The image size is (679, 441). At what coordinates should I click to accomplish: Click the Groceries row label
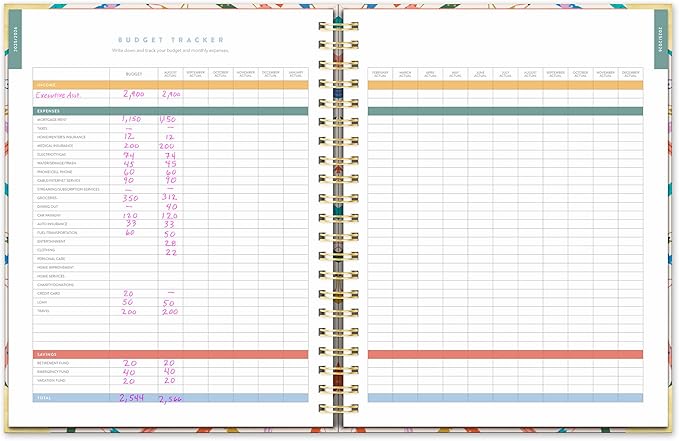(47, 198)
